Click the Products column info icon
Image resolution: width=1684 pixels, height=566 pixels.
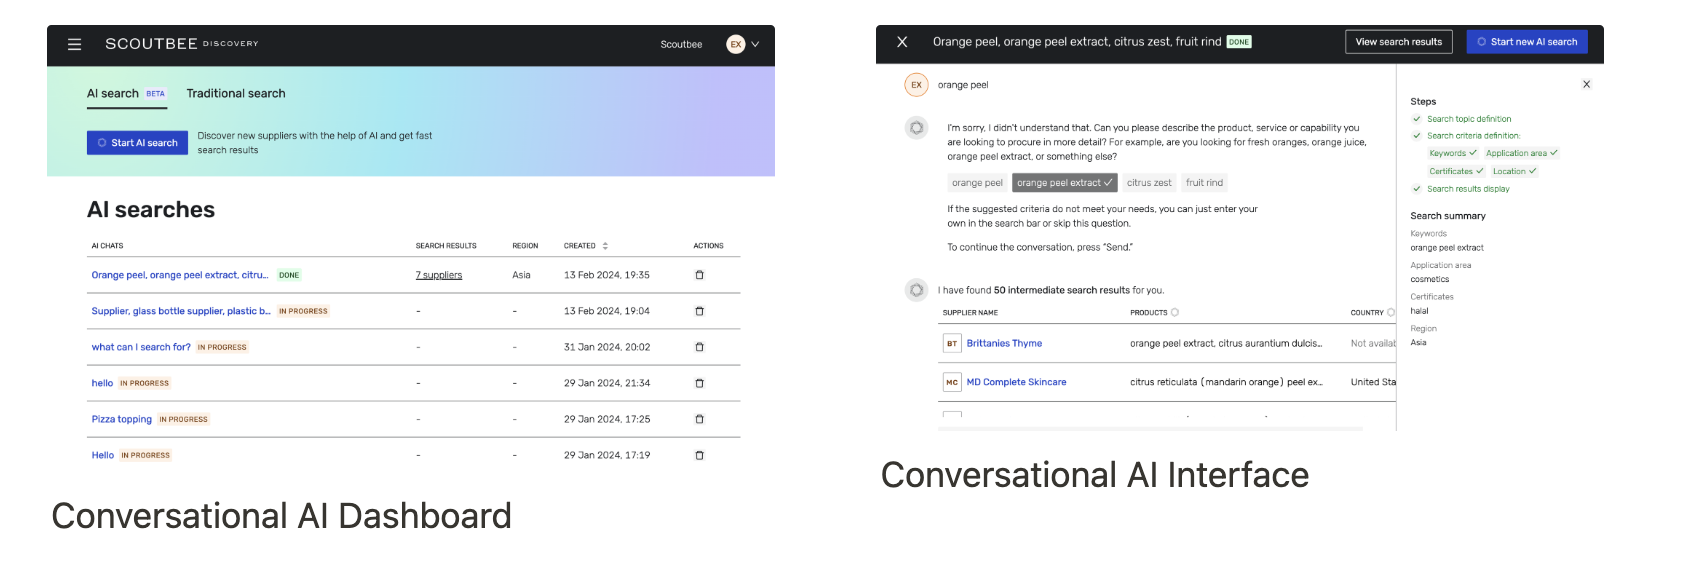click(x=1175, y=312)
